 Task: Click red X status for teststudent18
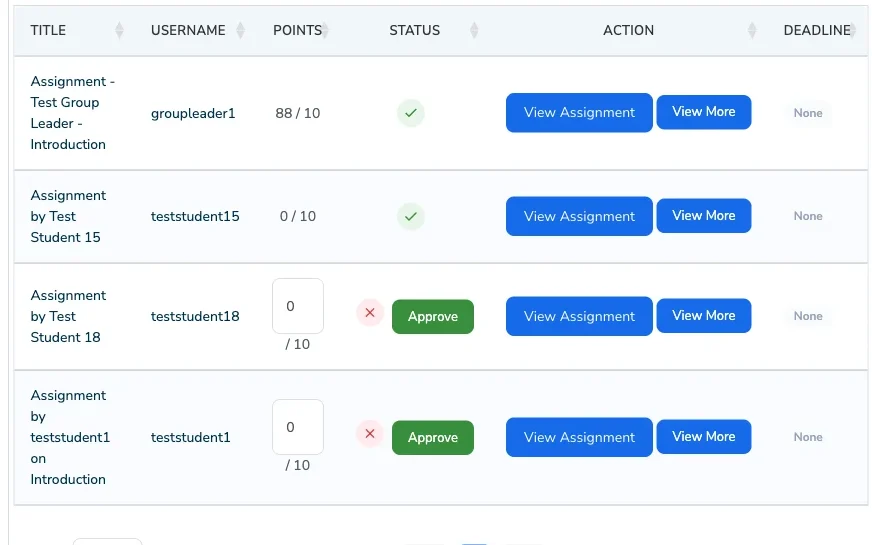pos(370,313)
